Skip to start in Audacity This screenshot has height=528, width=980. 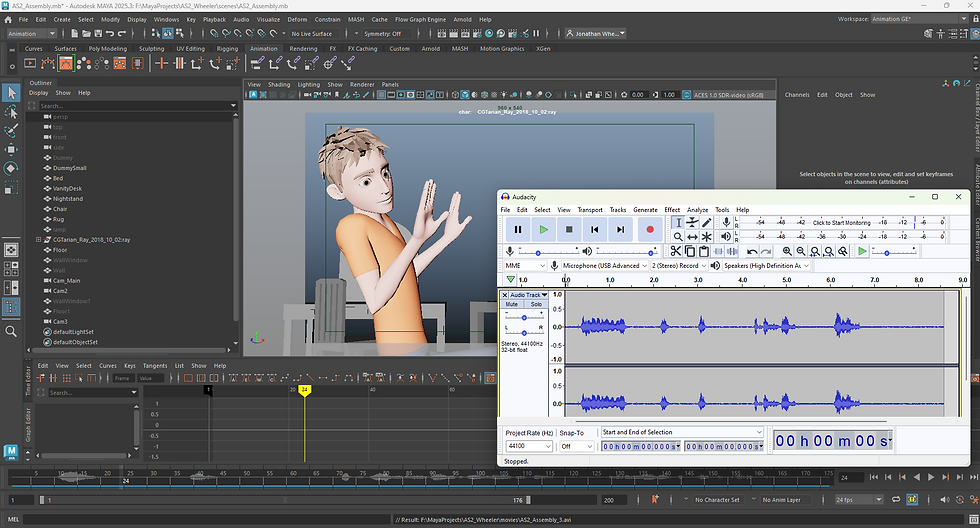[594, 229]
